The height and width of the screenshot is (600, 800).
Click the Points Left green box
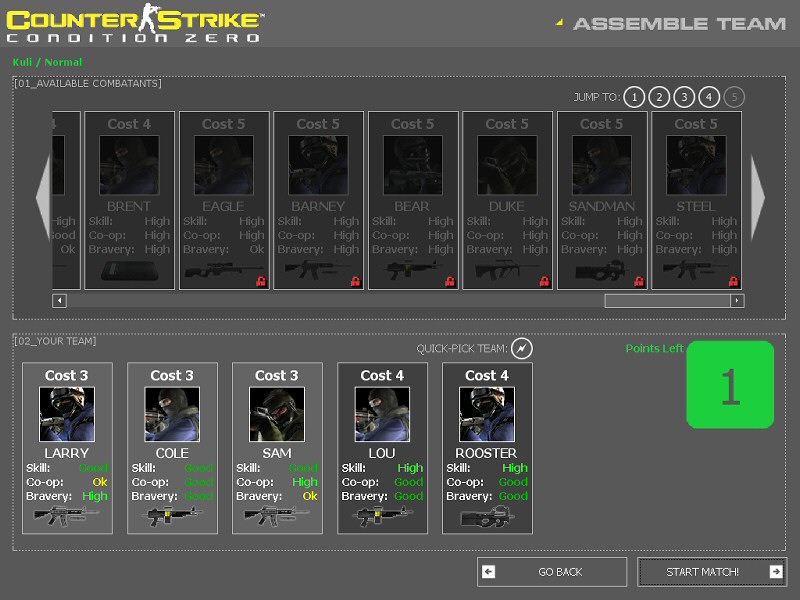[730, 385]
